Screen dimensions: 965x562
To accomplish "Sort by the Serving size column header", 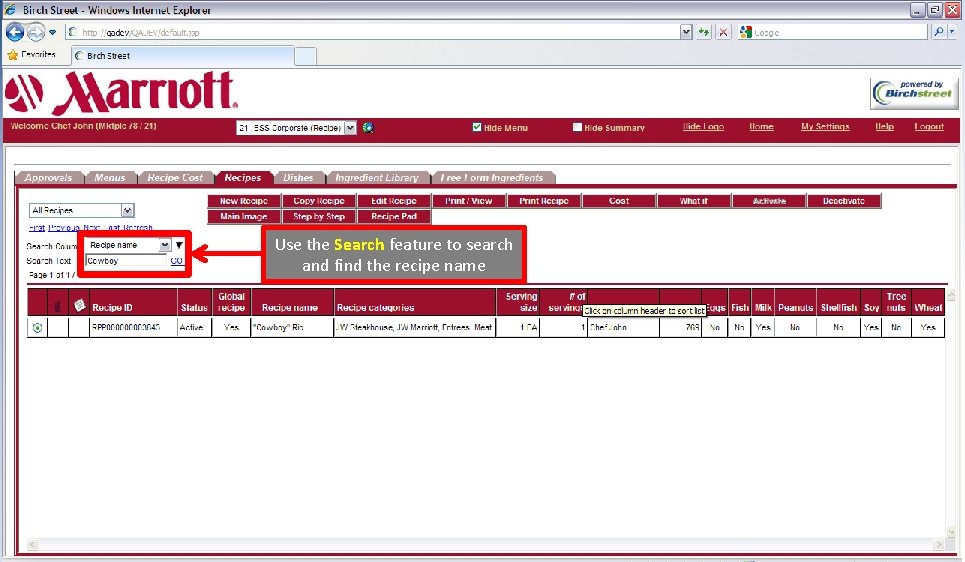I will (521, 302).
